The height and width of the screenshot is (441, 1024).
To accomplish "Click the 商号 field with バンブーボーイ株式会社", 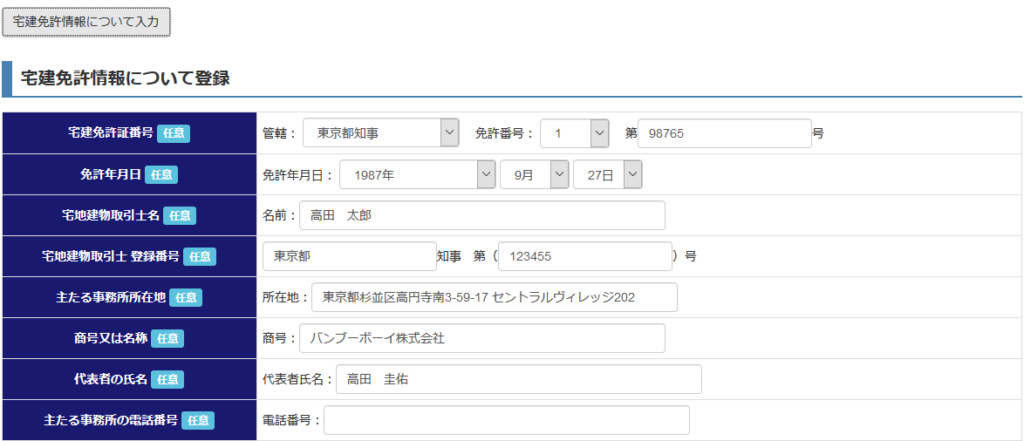I will [483, 338].
